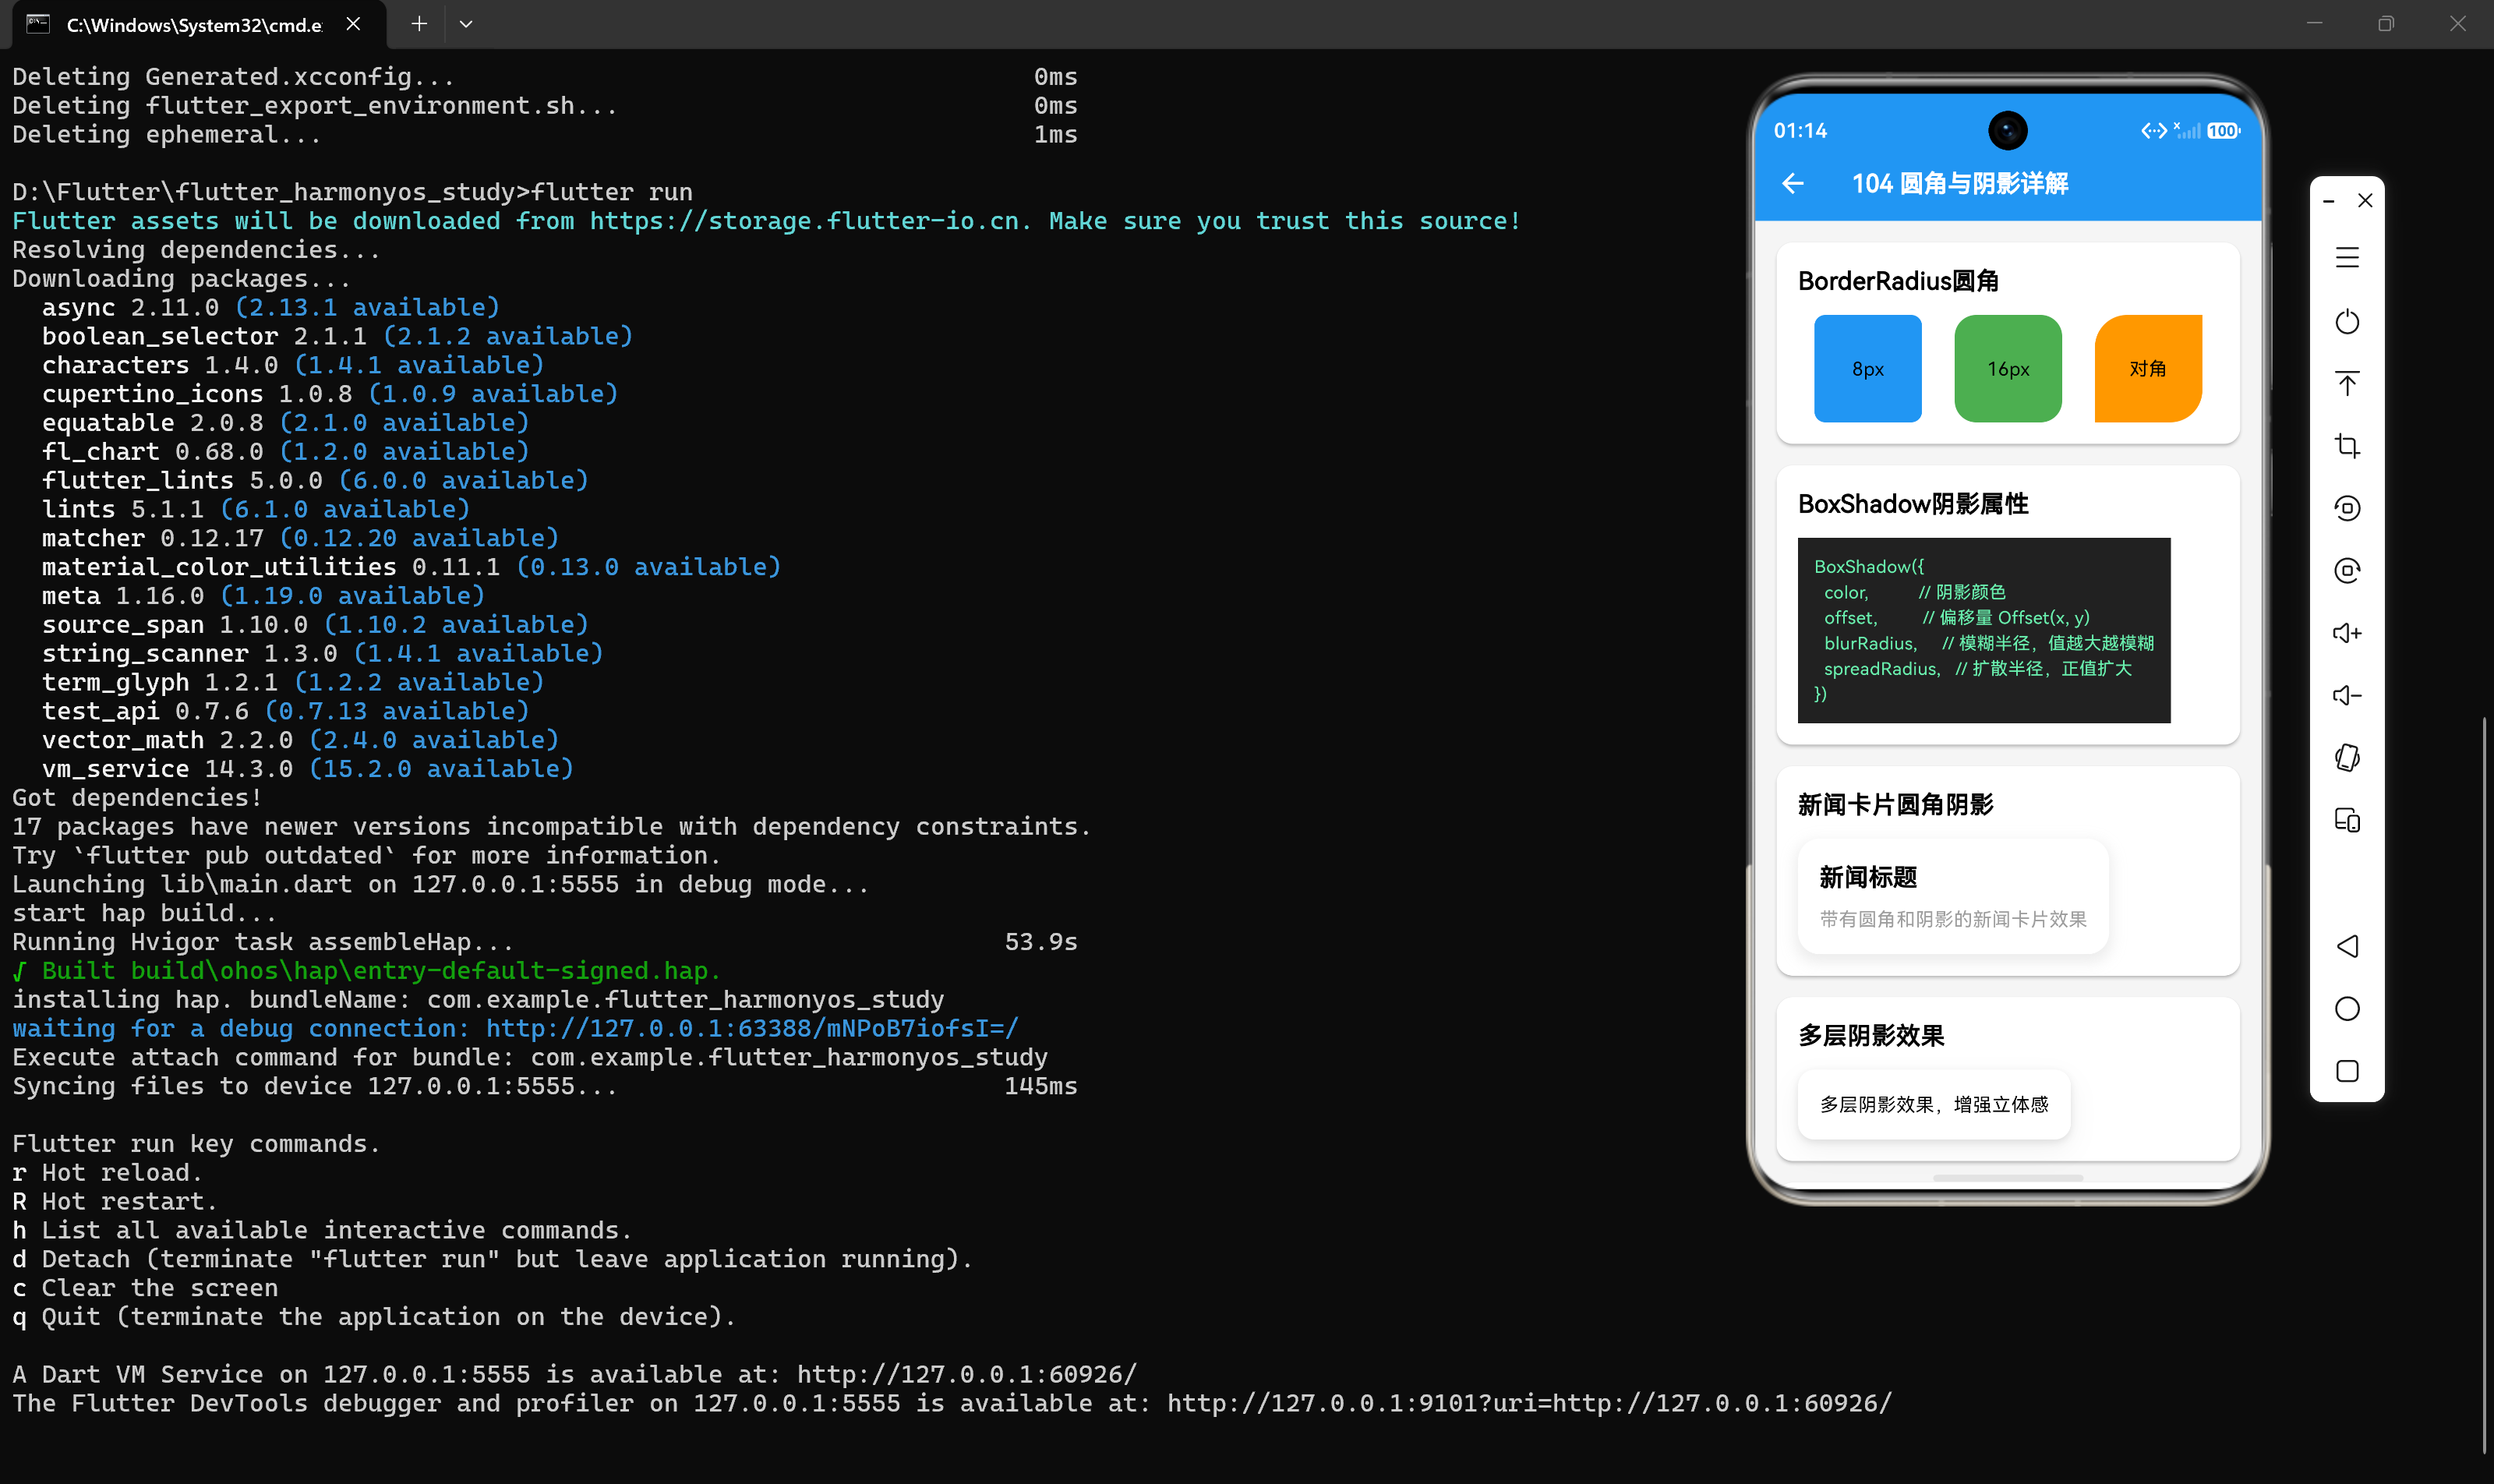Screen dimensions: 2494x1484
Task: Click the emulator rotate-left icon
Action: [2347, 508]
